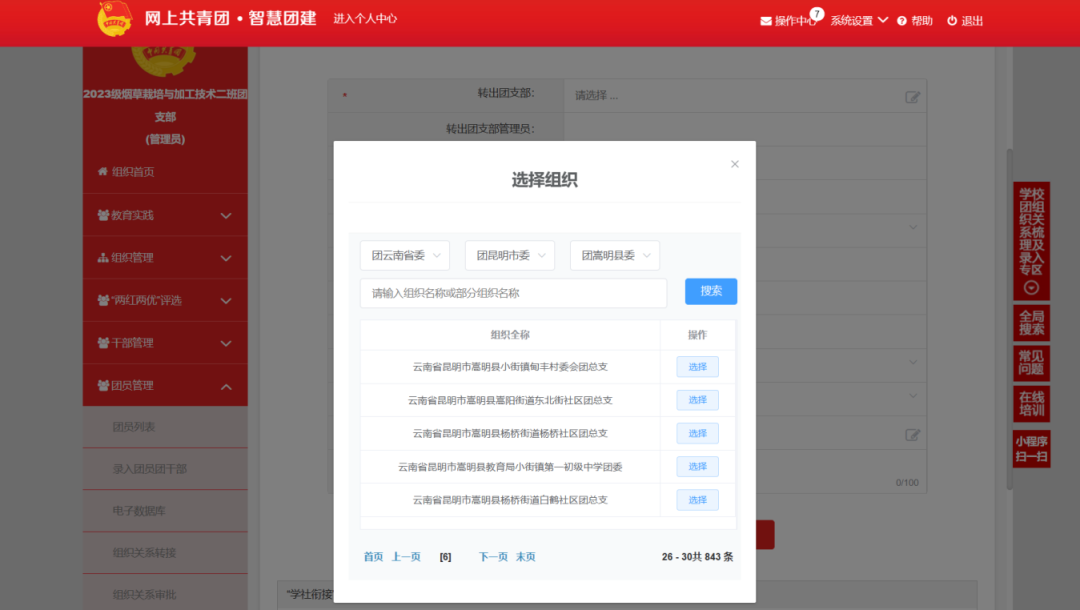This screenshot has height=610, width=1080.
Task: Click the page vertical scrollbar
Action: tap(1010, 318)
